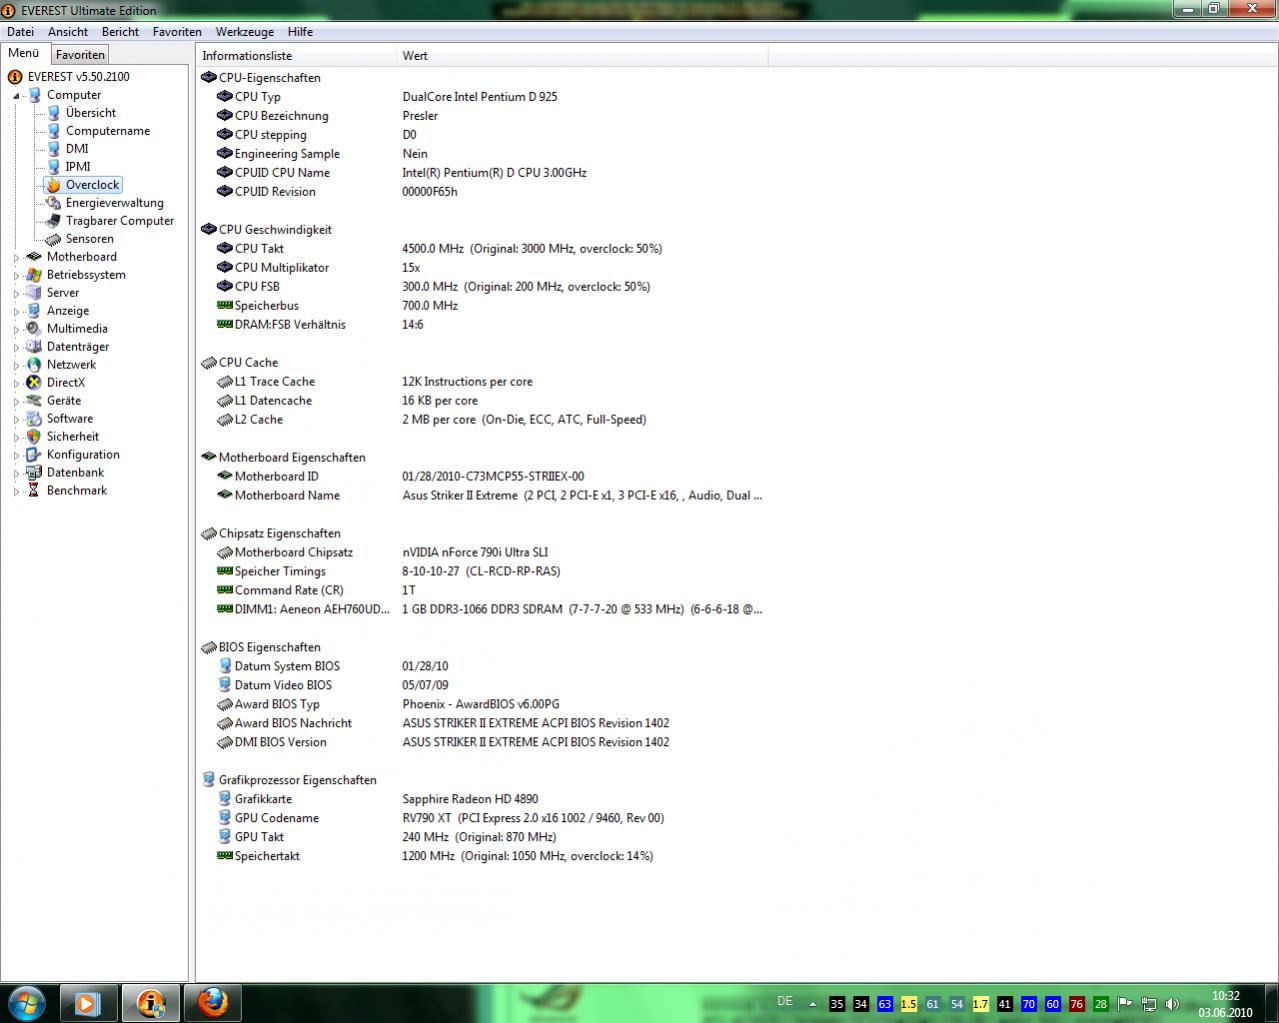1279x1023 pixels.
Task: Click the Benchmark hourglass icon
Action: 34,491
